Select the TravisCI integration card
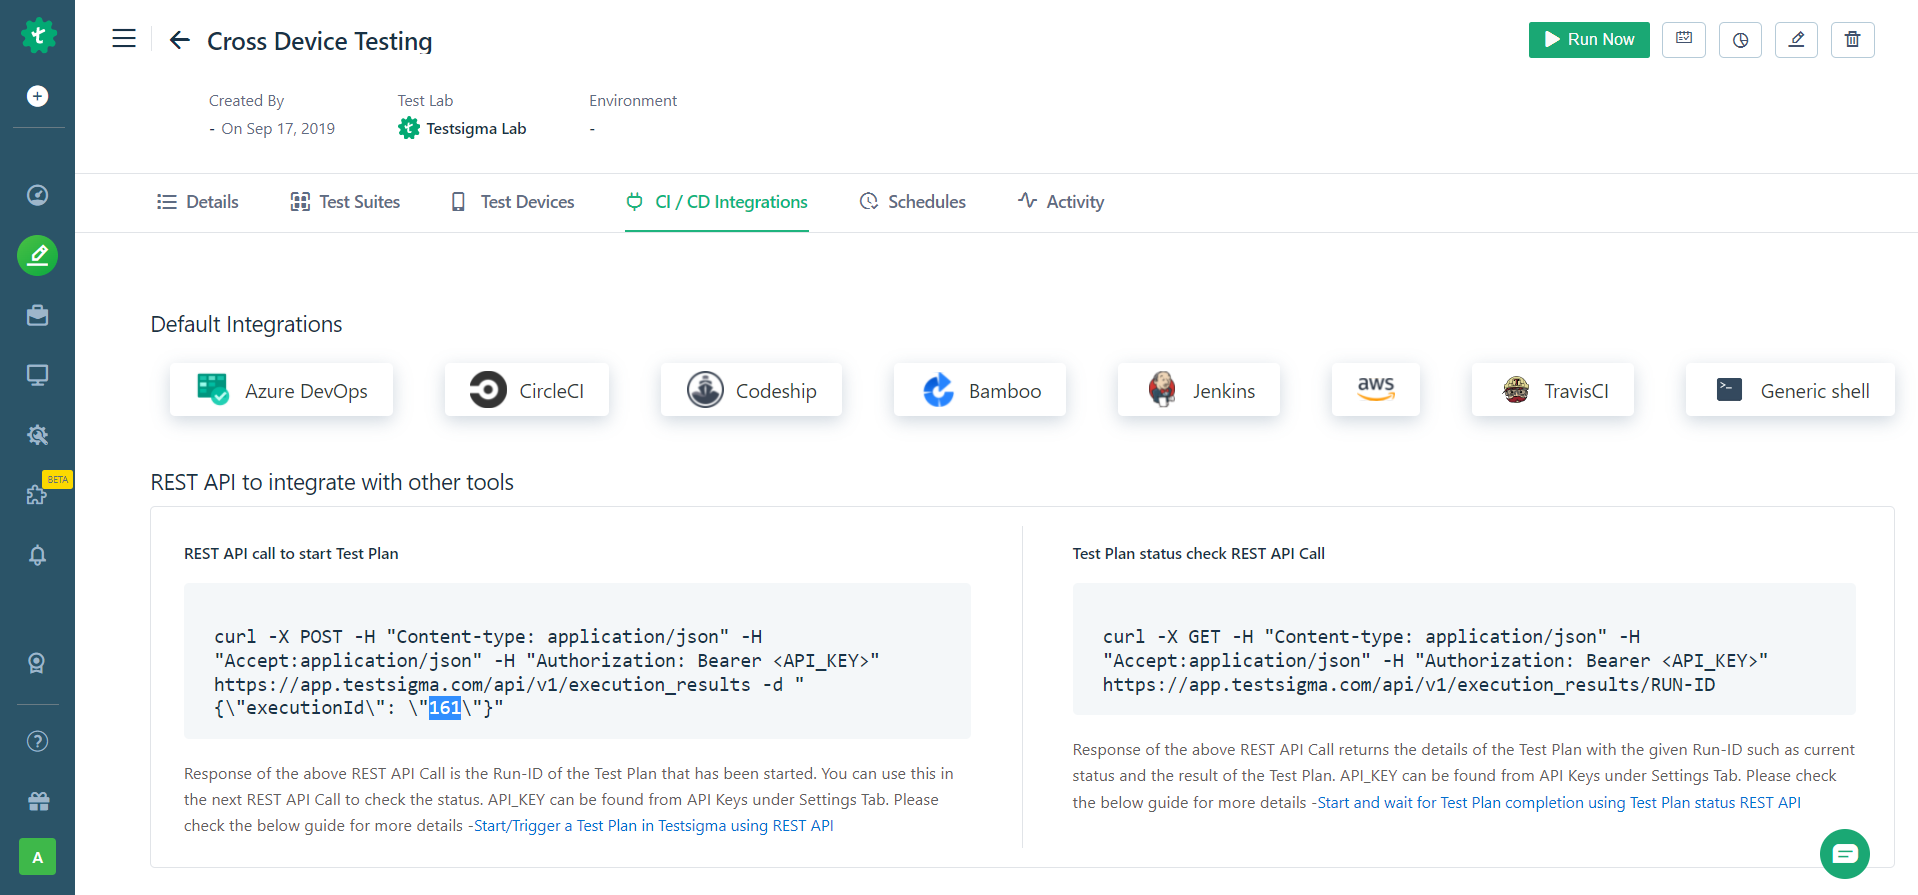This screenshot has width=1918, height=895. 1553,390
